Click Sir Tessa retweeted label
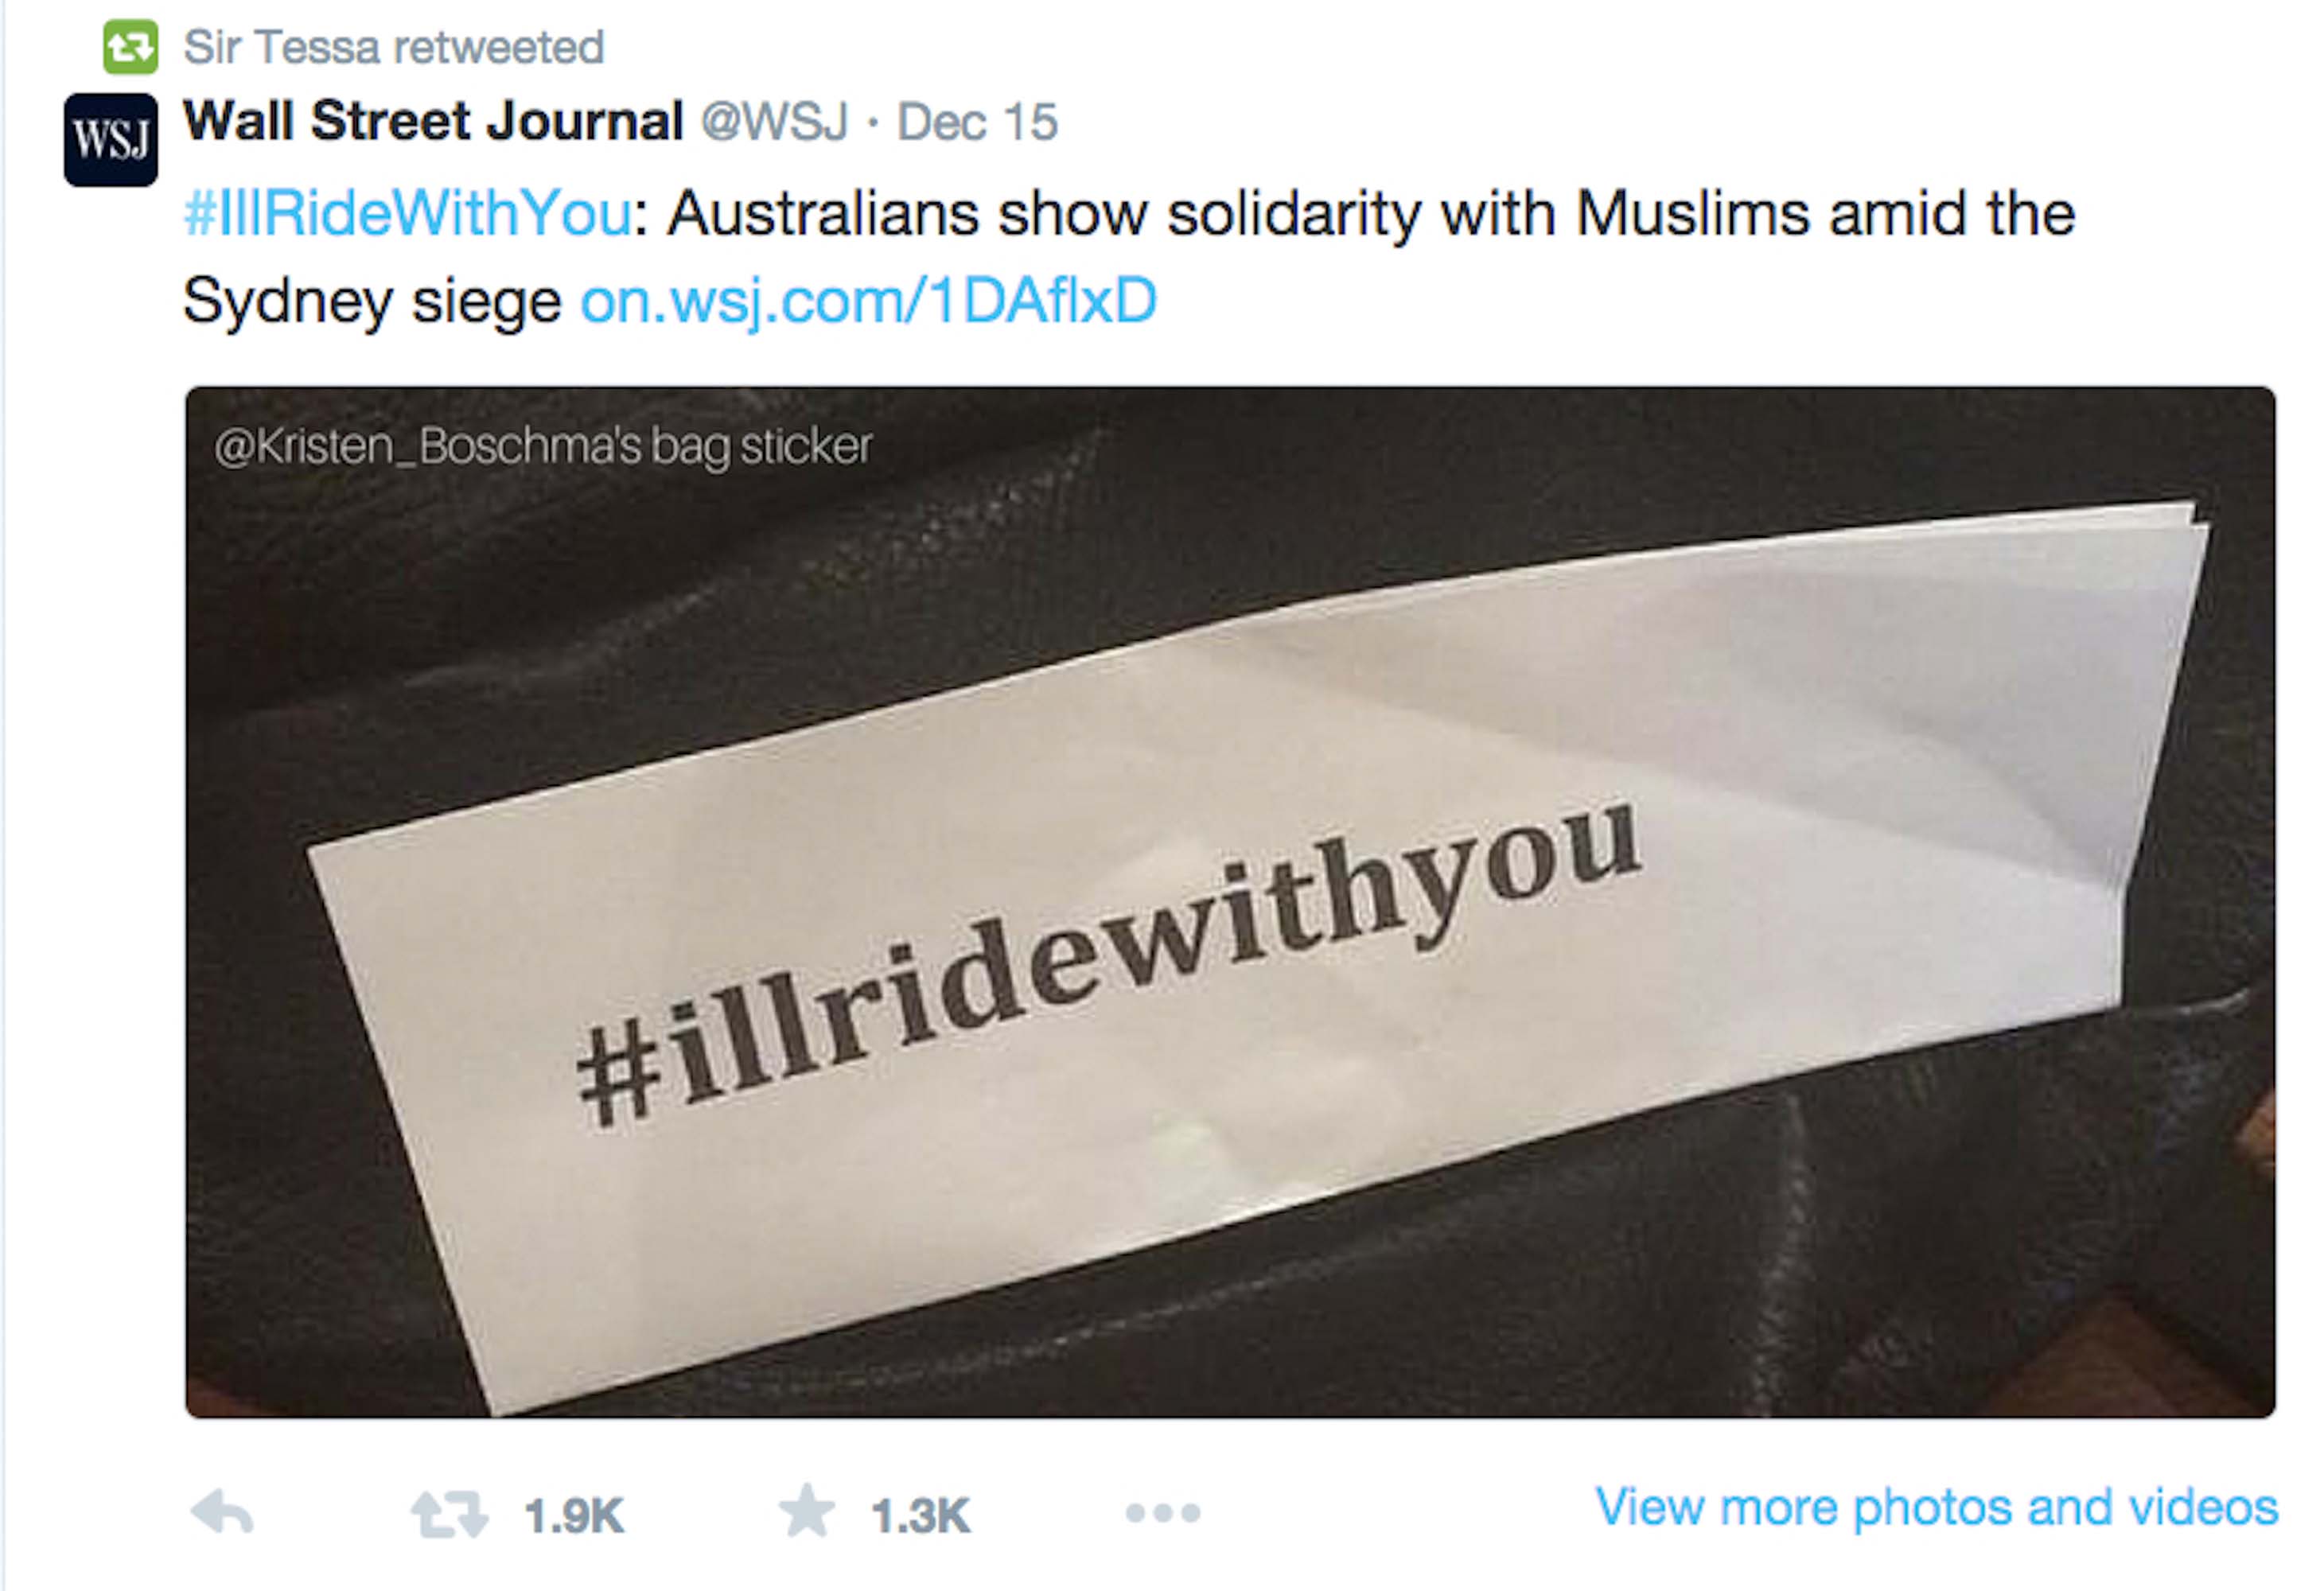The height and width of the screenshot is (1591, 2324). tap(394, 47)
